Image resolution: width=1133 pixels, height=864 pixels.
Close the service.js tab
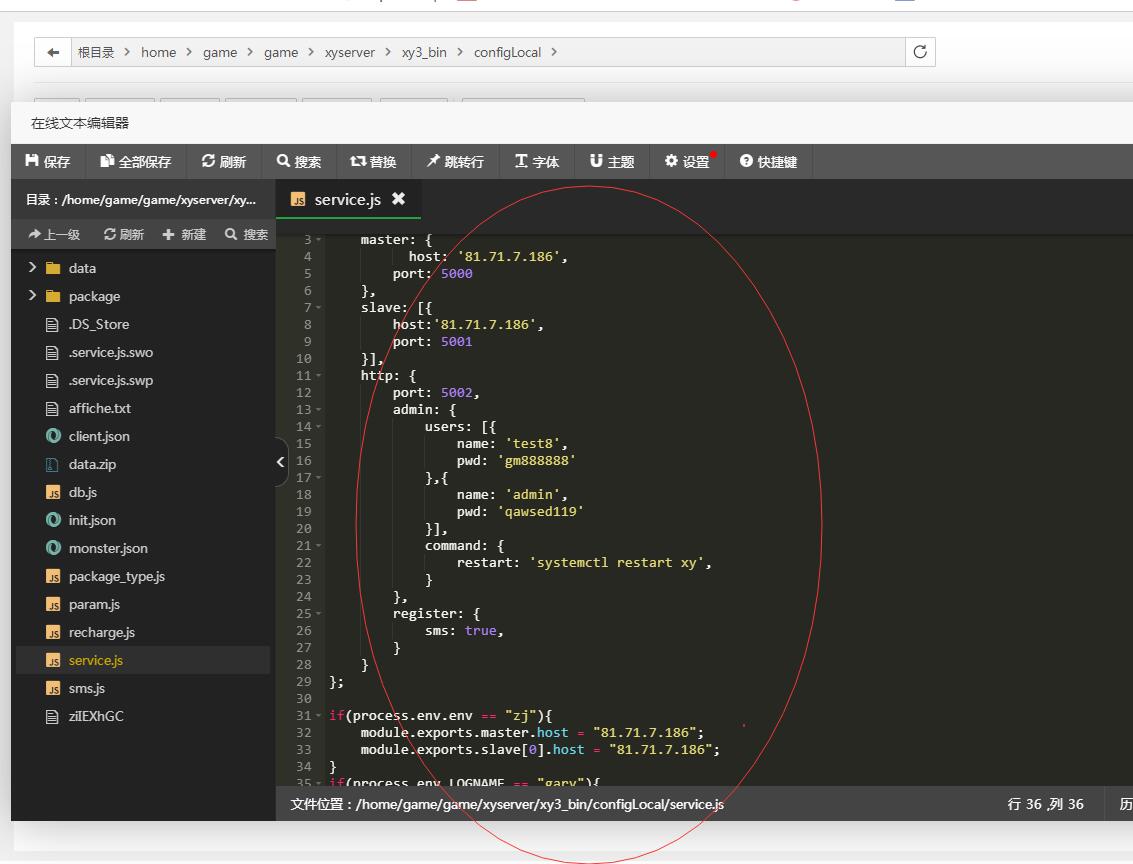point(398,199)
